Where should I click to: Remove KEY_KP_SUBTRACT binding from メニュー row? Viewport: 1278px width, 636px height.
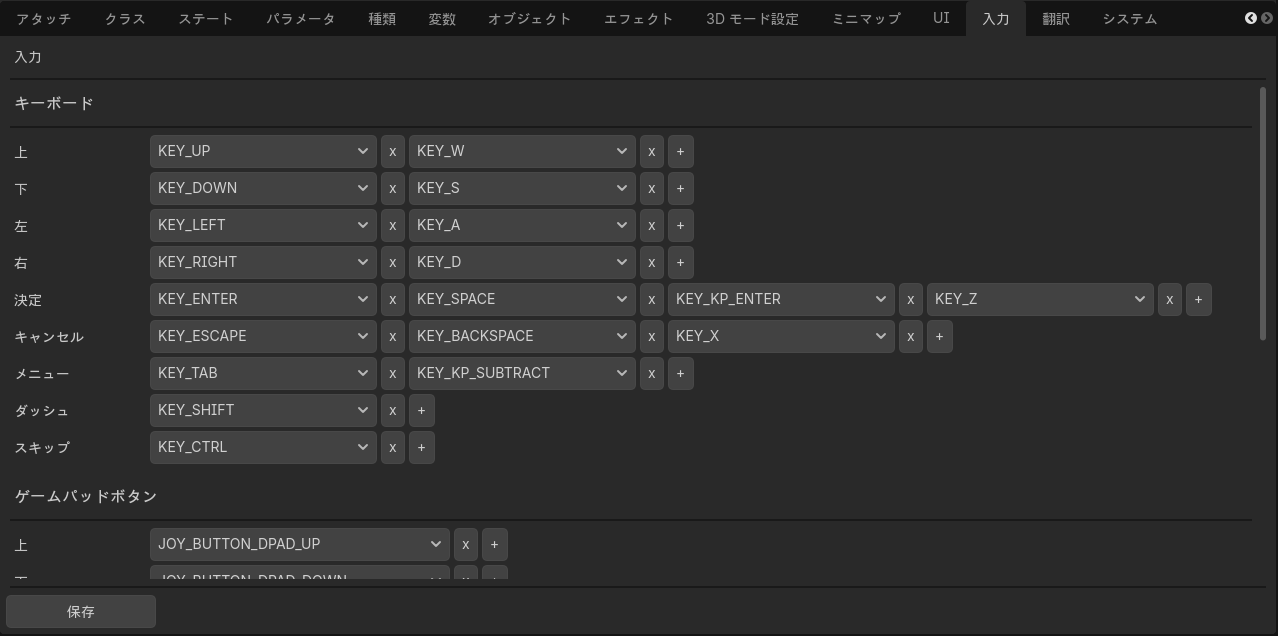pos(652,373)
